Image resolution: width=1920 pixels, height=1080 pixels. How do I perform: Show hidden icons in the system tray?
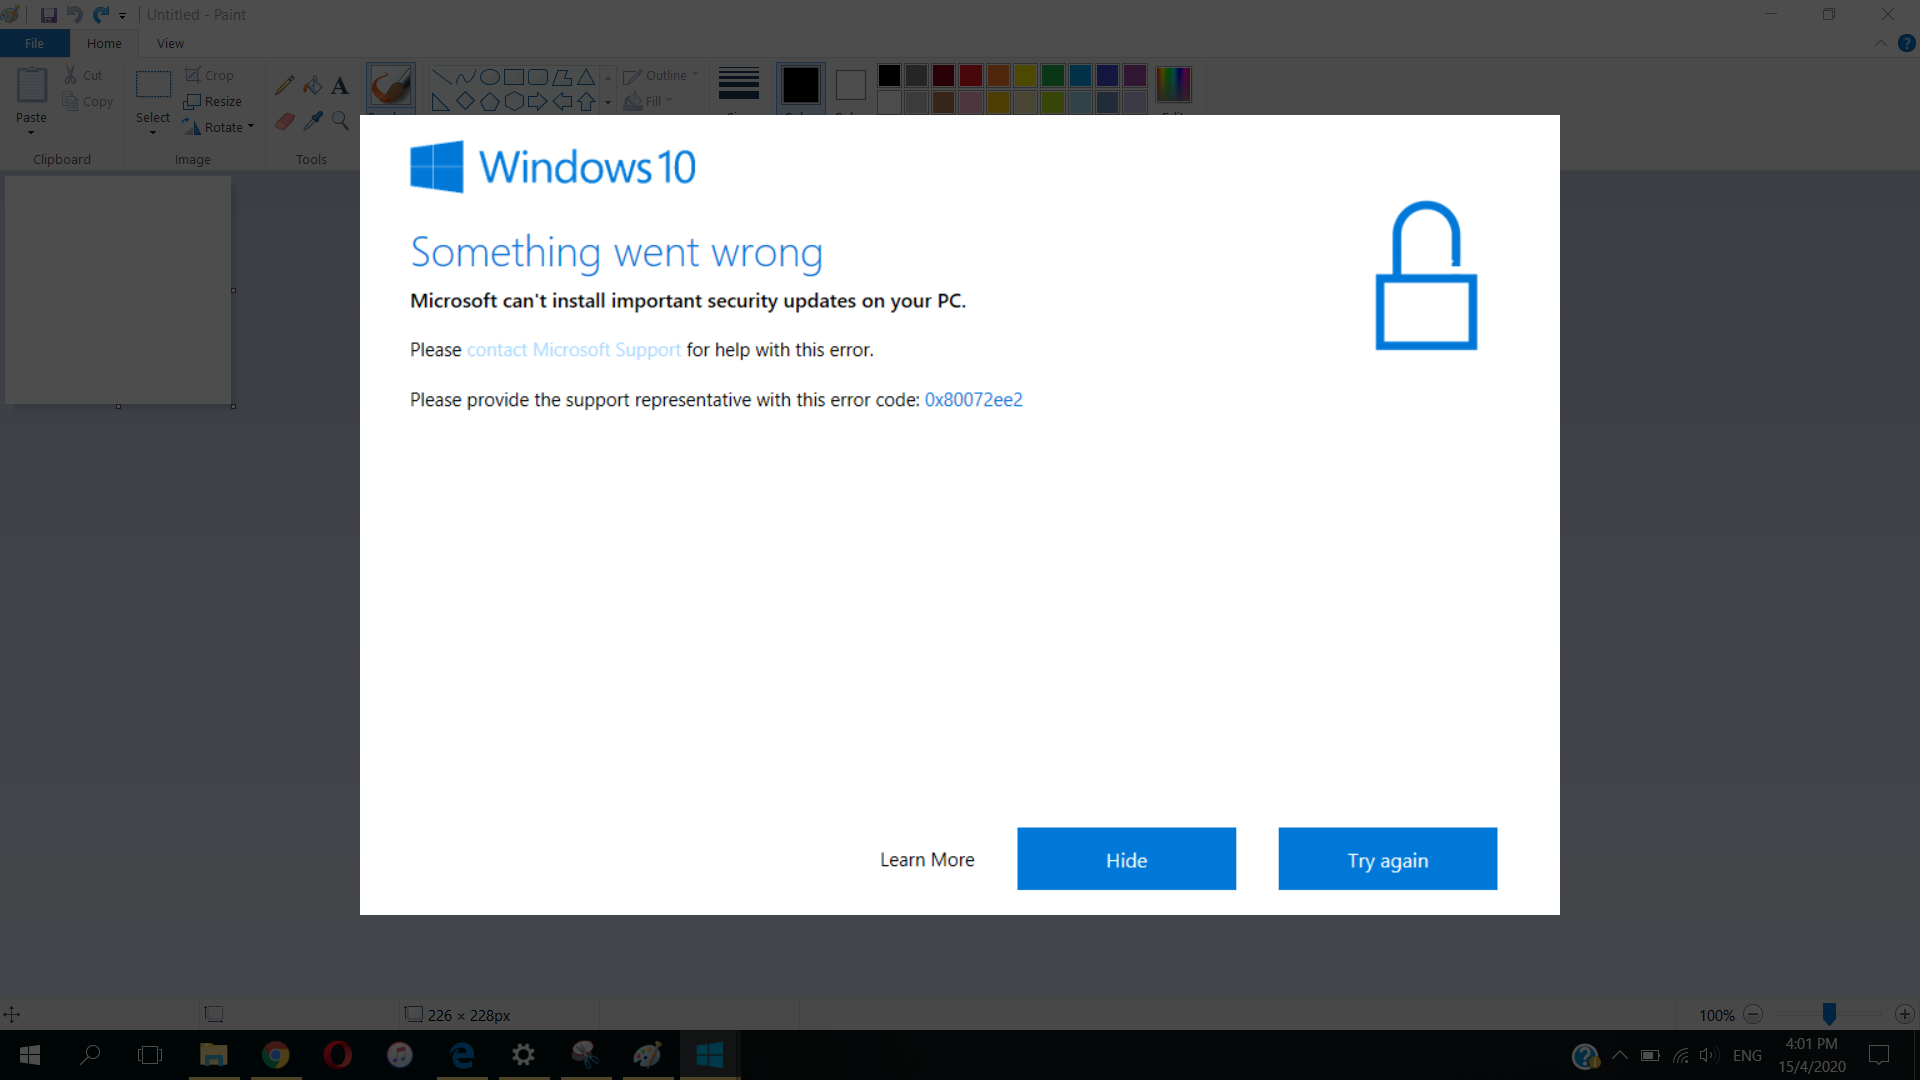pos(1620,1056)
